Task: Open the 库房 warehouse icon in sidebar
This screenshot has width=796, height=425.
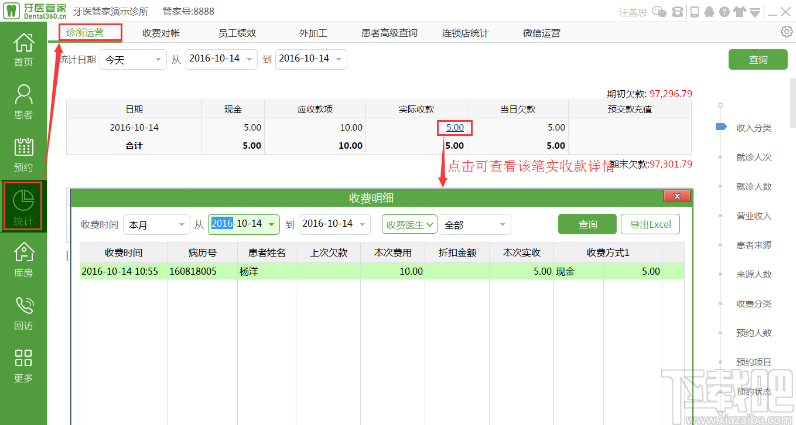Action: point(23,259)
